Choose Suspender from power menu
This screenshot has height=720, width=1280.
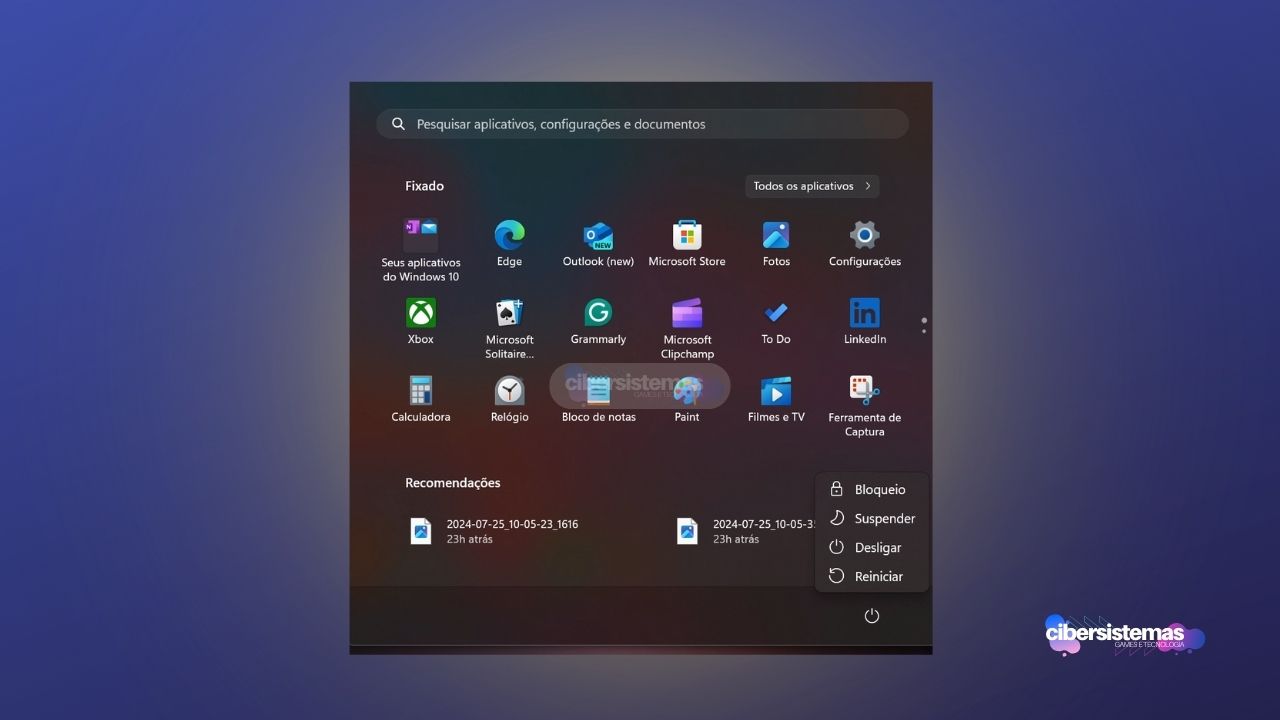872,518
